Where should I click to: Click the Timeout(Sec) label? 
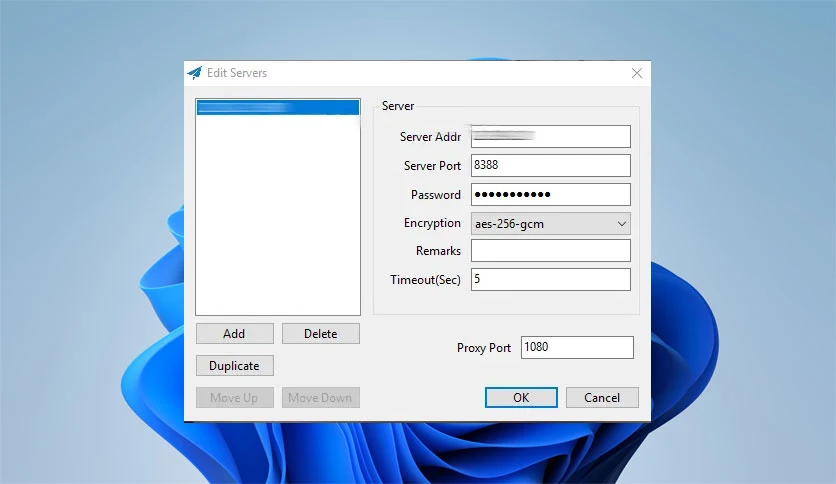click(425, 280)
